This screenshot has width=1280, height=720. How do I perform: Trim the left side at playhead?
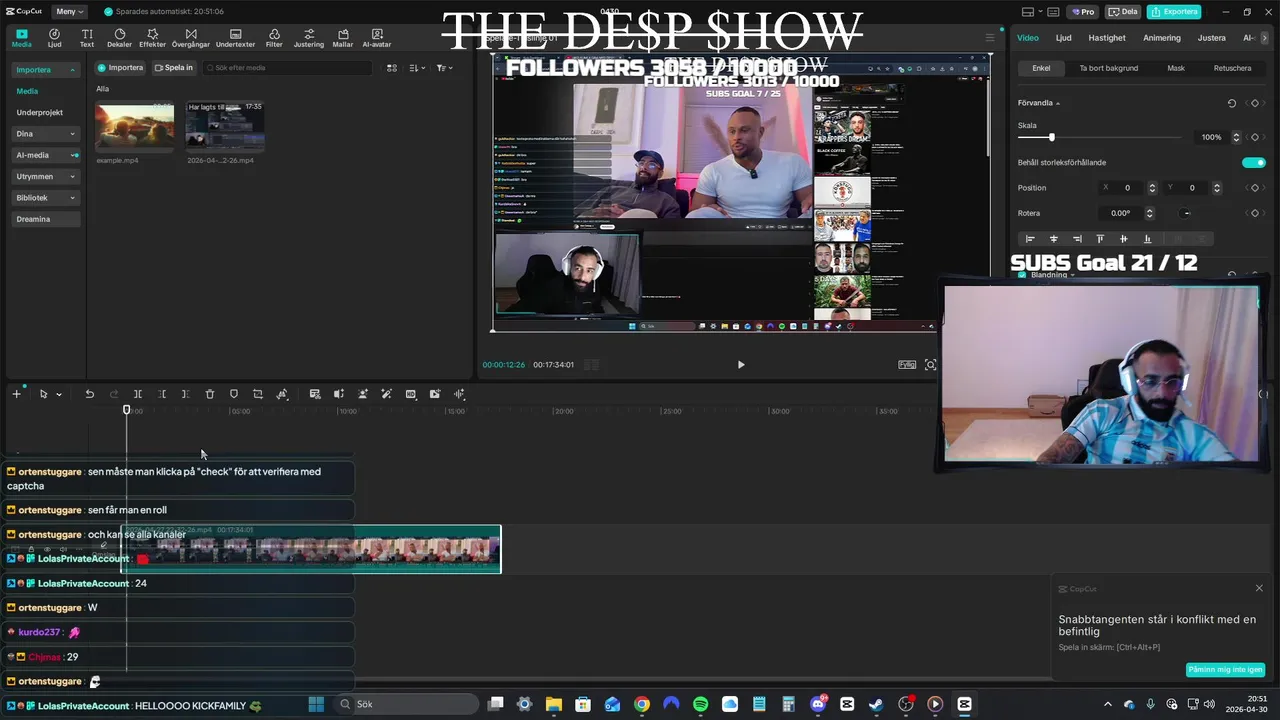[162, 394]
